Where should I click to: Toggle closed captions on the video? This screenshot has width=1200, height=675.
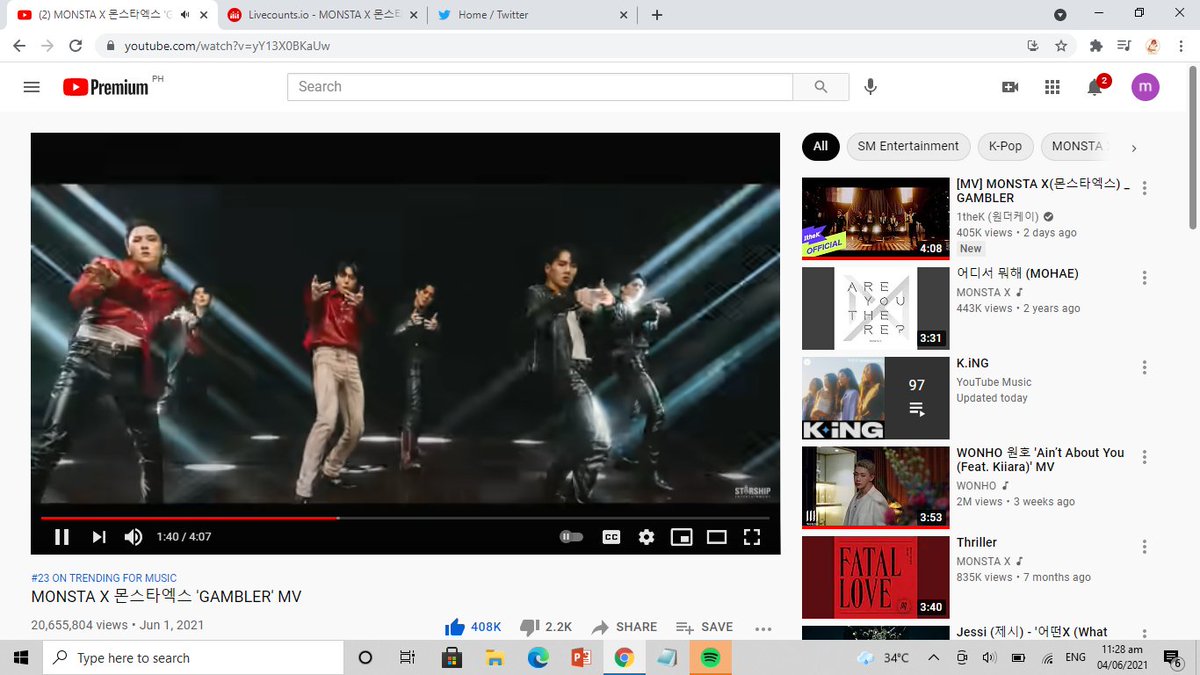click(x=611, y=537)
